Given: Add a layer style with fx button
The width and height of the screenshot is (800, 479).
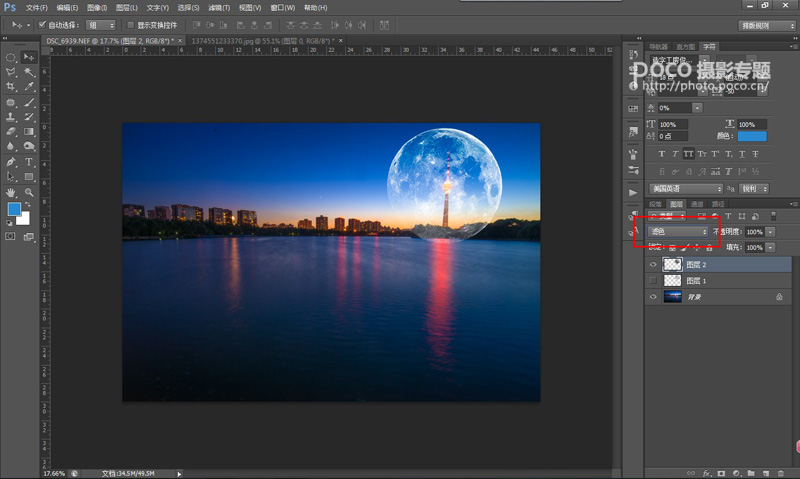Looking at the screenshot, I should coord(707,473).
